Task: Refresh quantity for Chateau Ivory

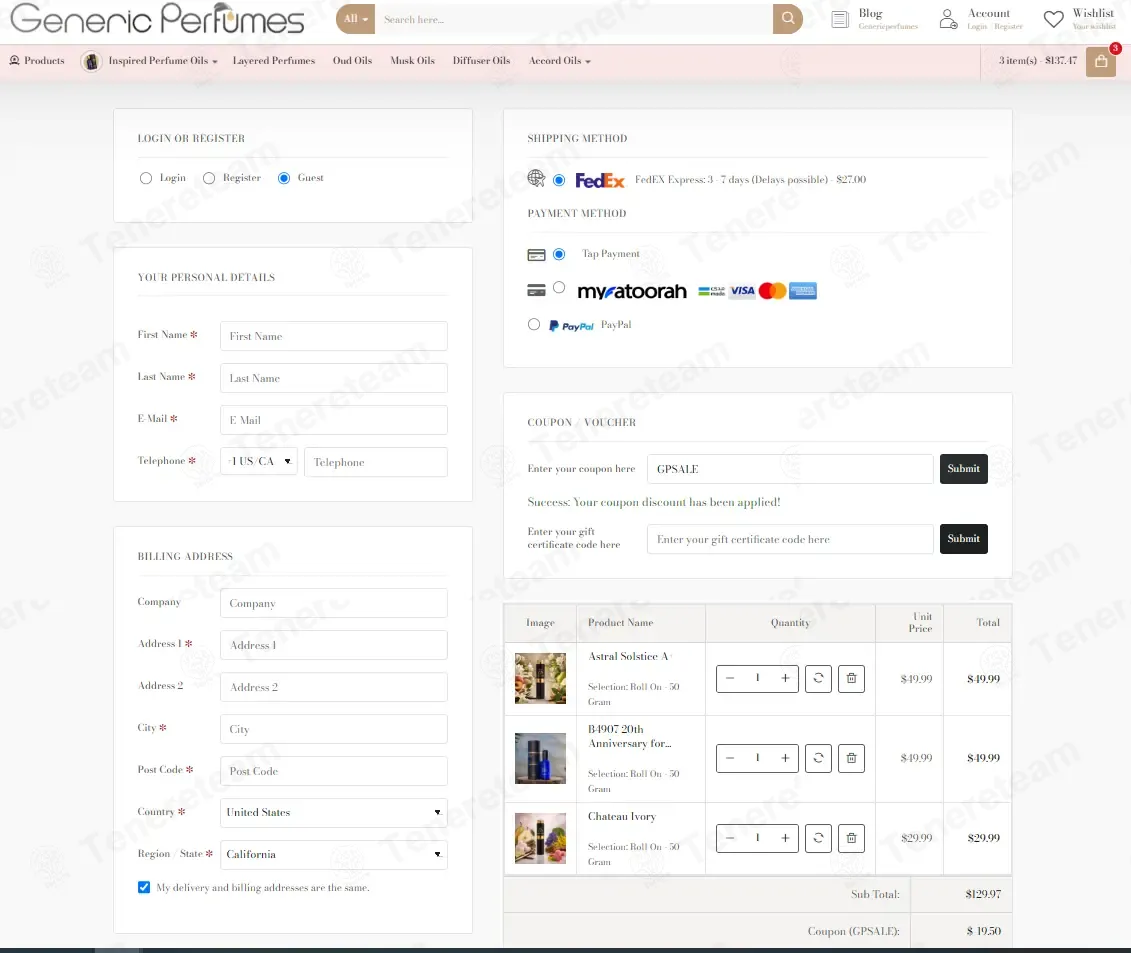Action: tap(818, 838)
